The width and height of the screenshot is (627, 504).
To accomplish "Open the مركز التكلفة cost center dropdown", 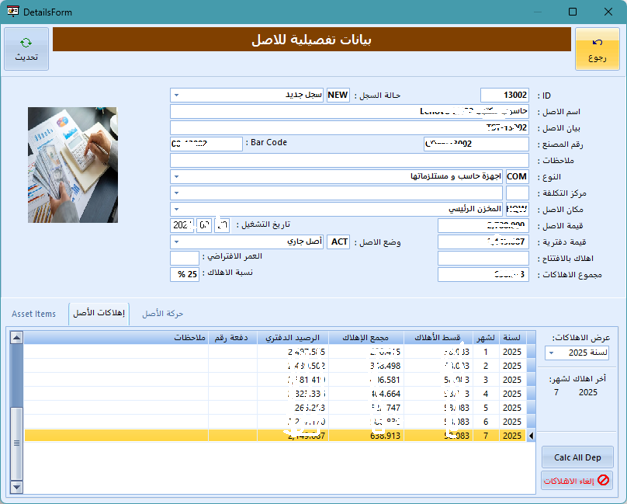I will click(x=176, y=193).
